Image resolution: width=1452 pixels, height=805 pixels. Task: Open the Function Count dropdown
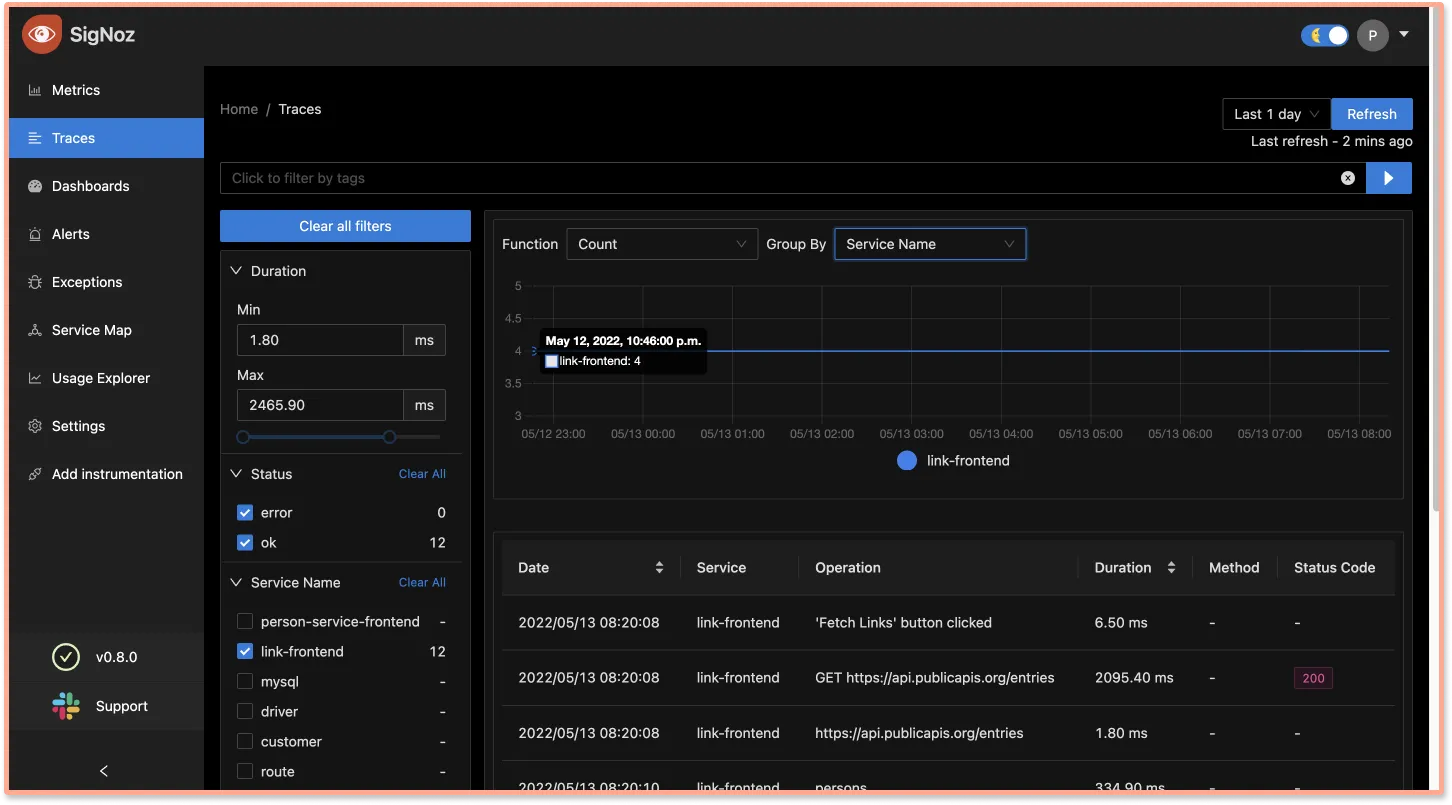[662, 244]
